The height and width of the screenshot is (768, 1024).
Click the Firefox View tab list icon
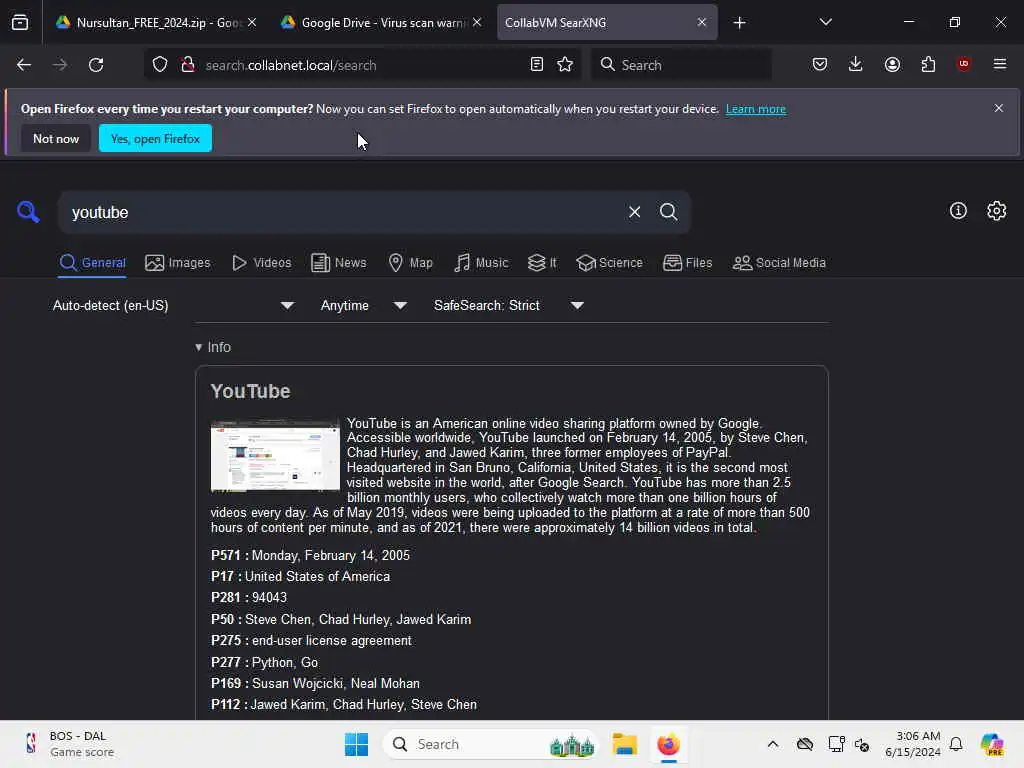click(x=20, y=22)
